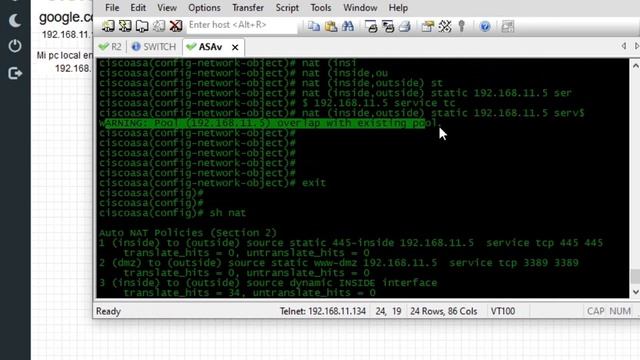Image resolution: width=640 pixels, height=360 pixels.
Task: Click the www-dmz NAT policy line
Action: point(339,263)
